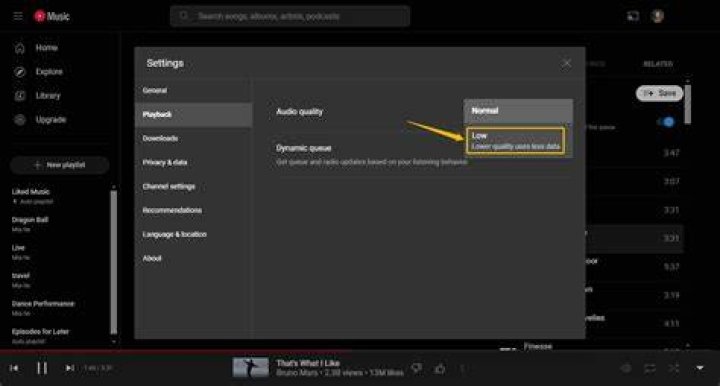
Task: Select Privacy & data settings tab
Action: [x=193, y=162]
